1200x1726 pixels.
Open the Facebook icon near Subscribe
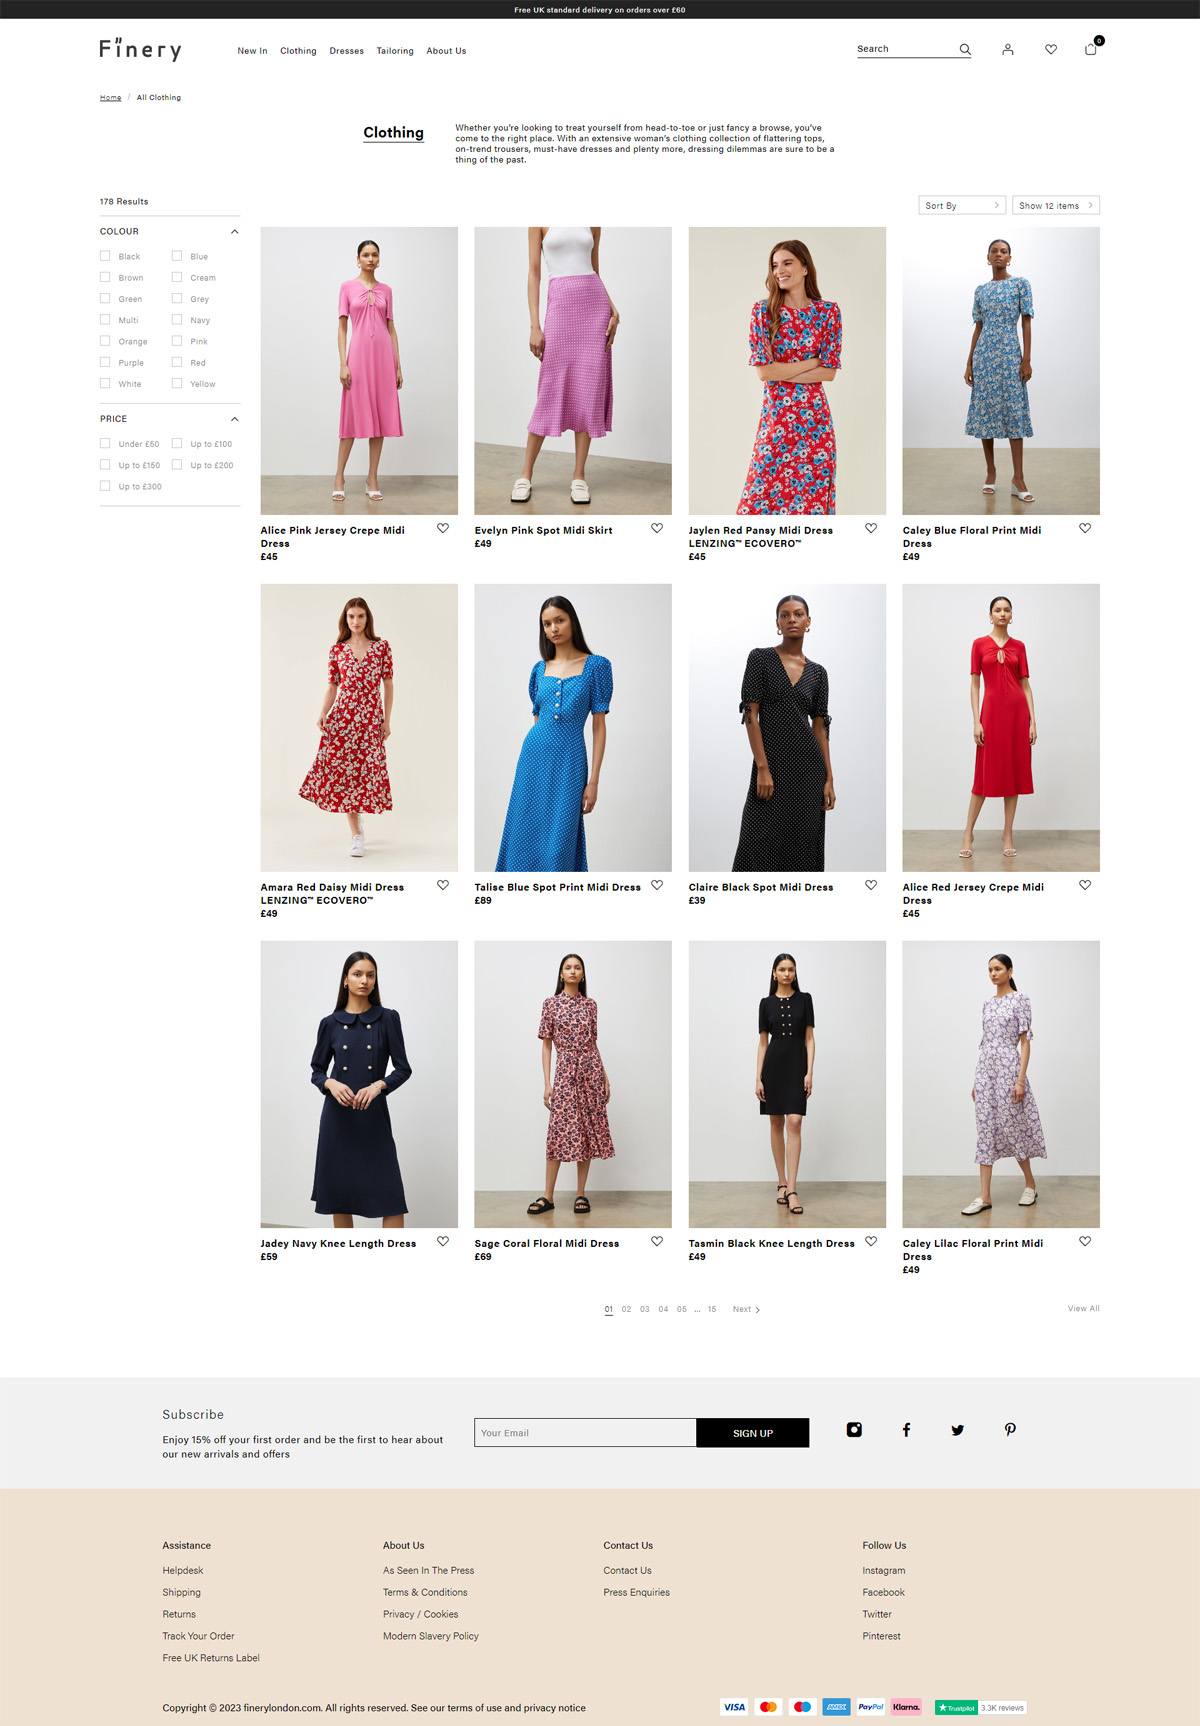click(x=906, y=1430)
